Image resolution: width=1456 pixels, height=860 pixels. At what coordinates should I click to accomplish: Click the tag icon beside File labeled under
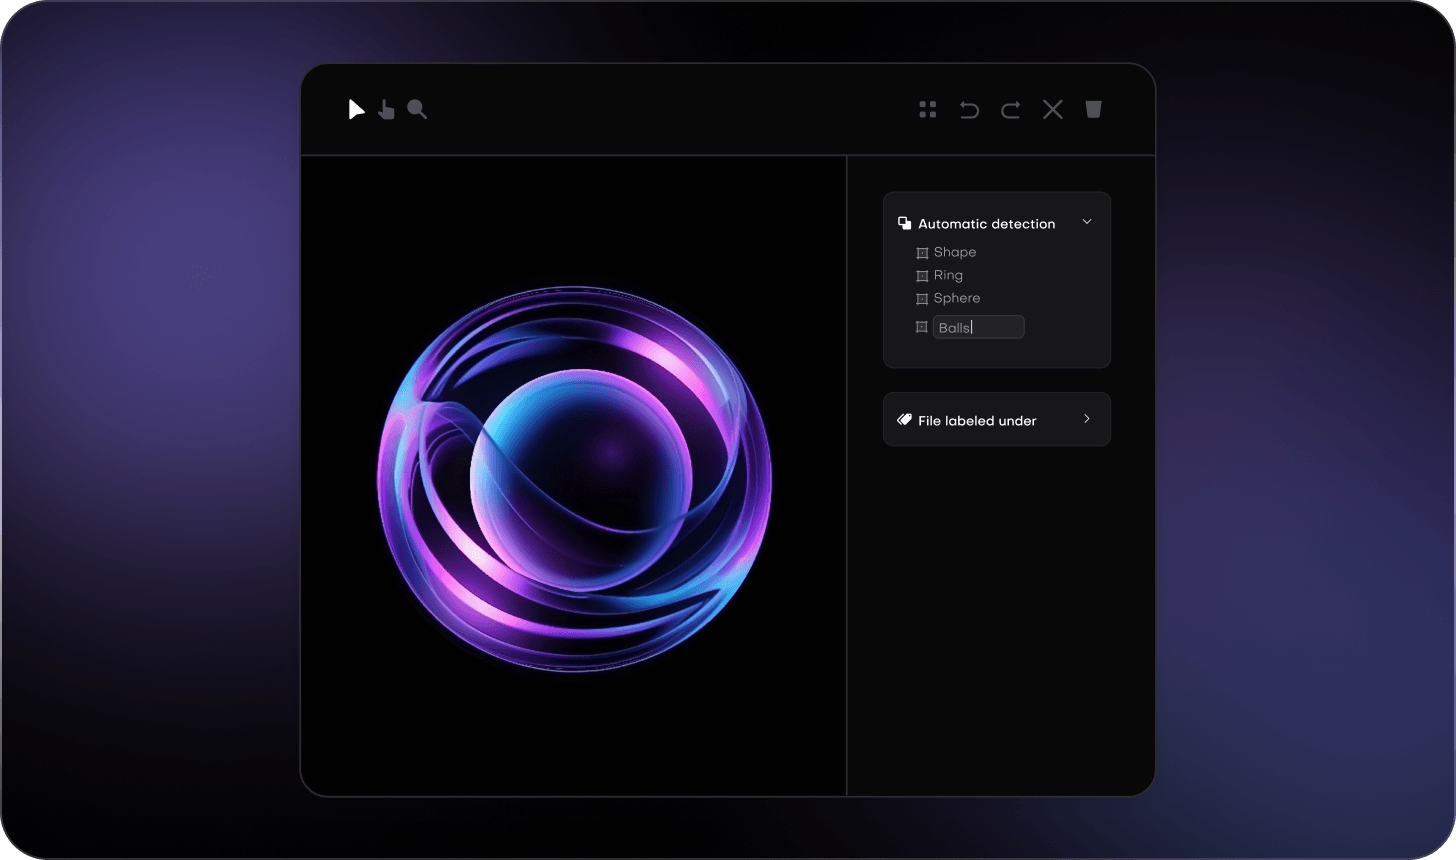[x=905, y=419]
